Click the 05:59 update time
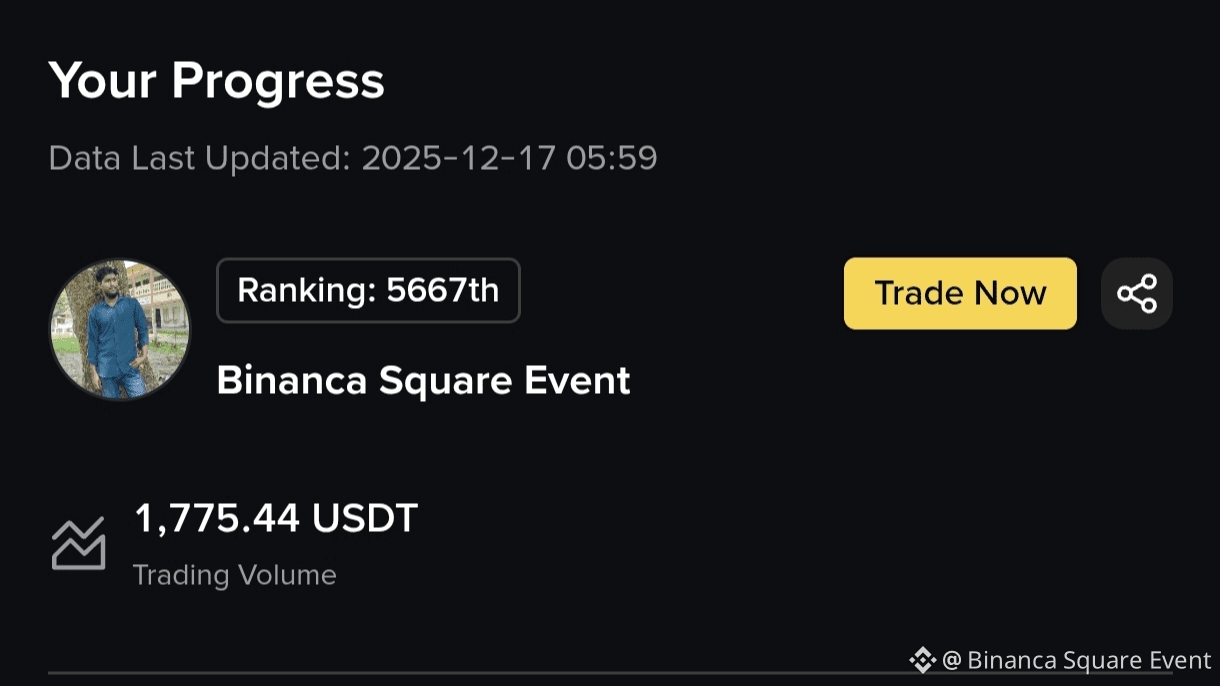1220x686 pixels. point(611,158)
